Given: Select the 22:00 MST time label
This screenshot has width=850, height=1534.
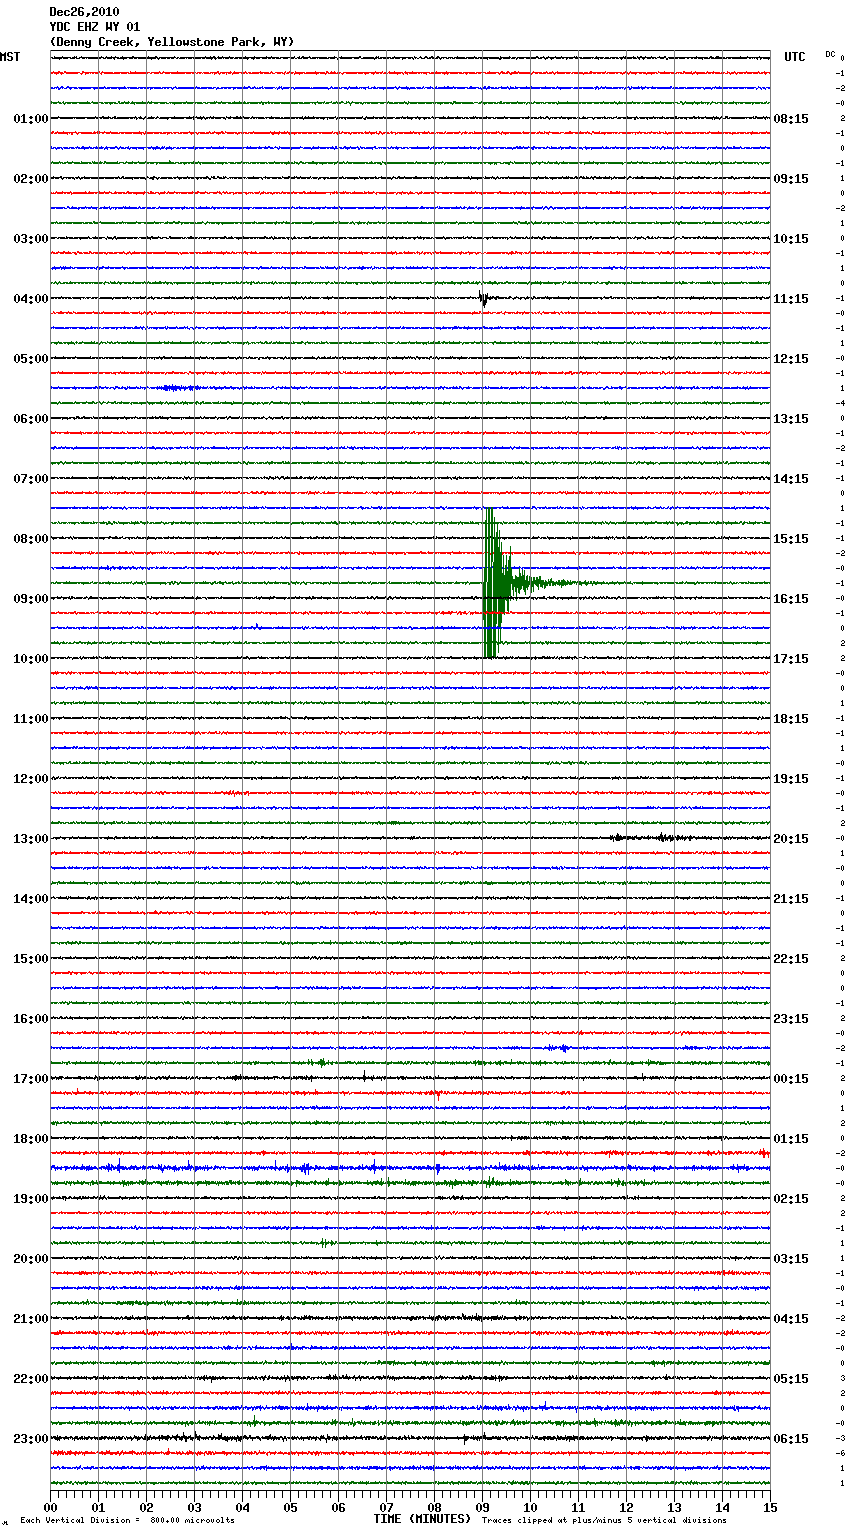Looking at the screenshot, I should (x=30, y=1379).
